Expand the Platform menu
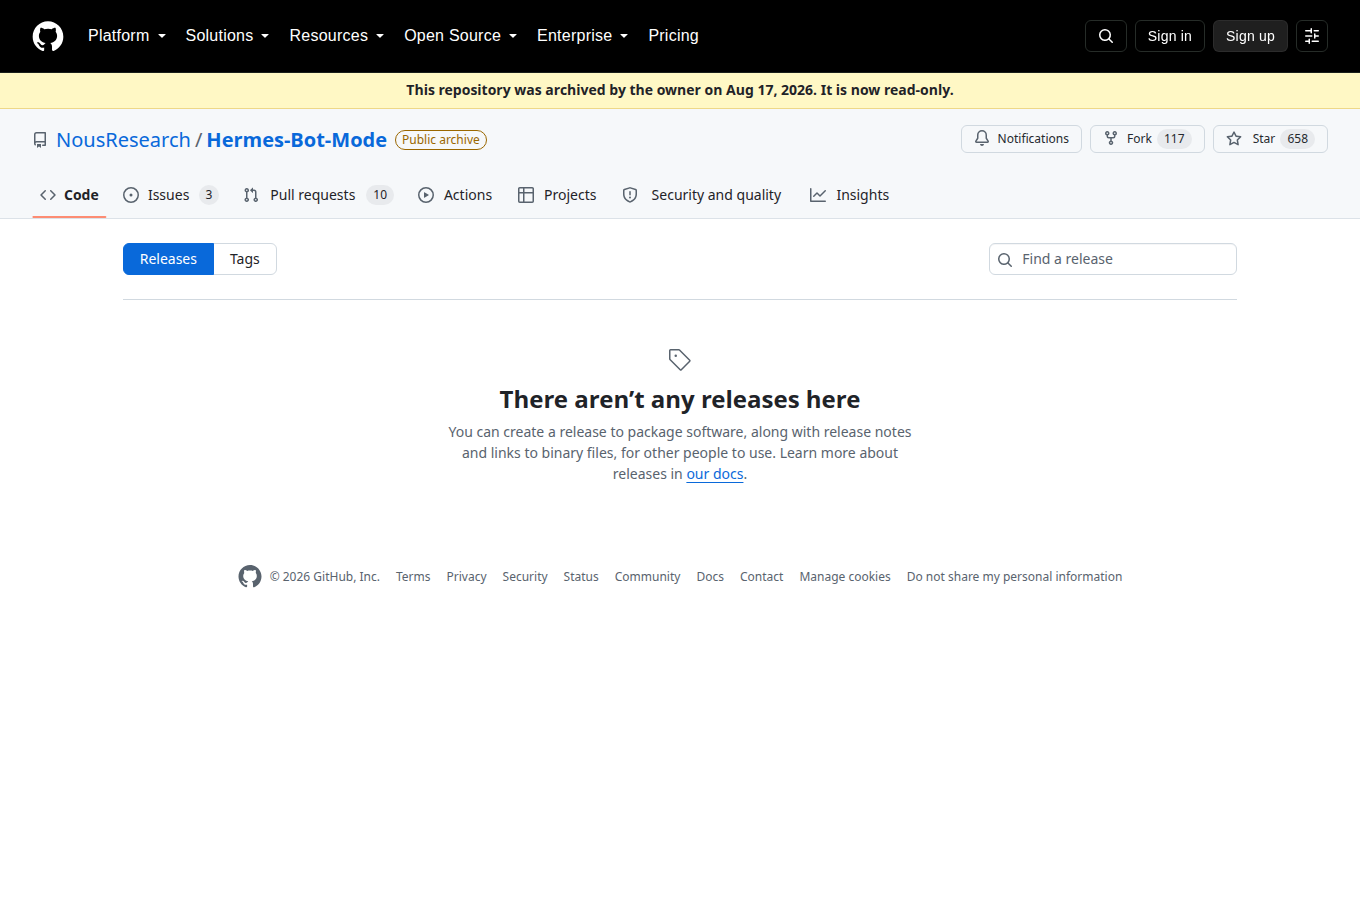 click(x=127, y=36)
